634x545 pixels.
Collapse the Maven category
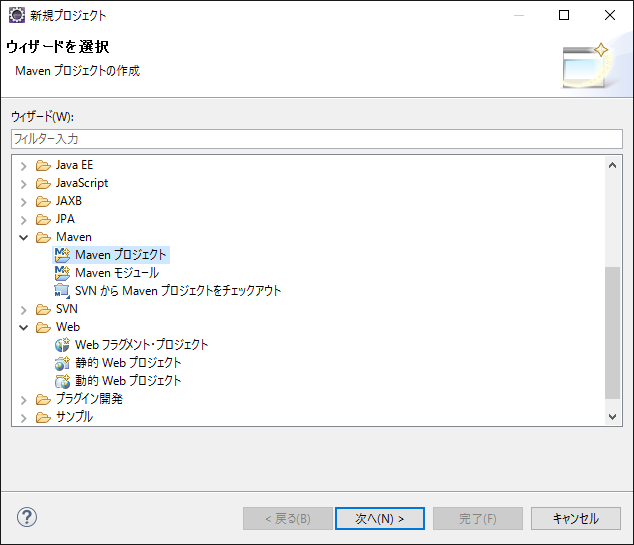[24, 237]
